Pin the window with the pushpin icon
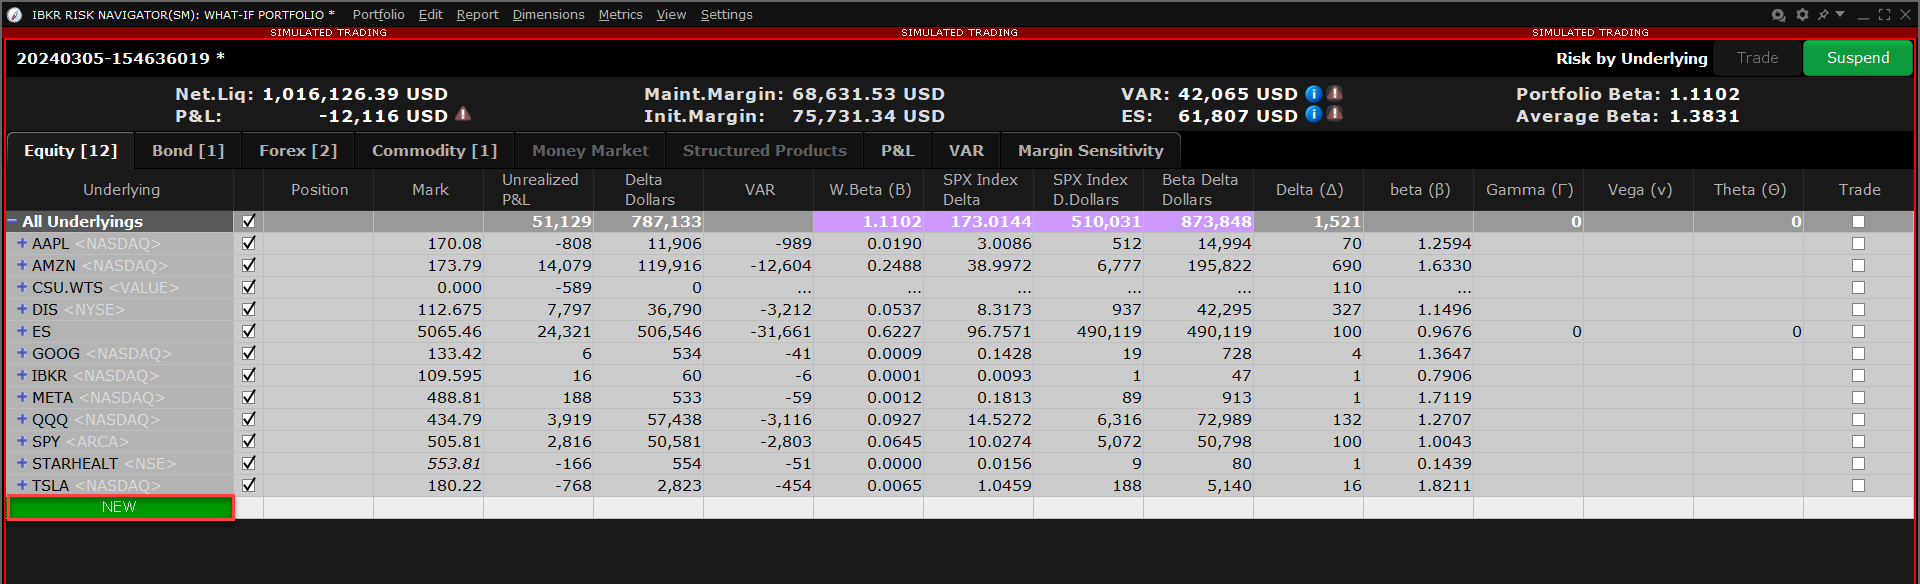This screenshot has width=1920, height=584. coord(1823,15)
